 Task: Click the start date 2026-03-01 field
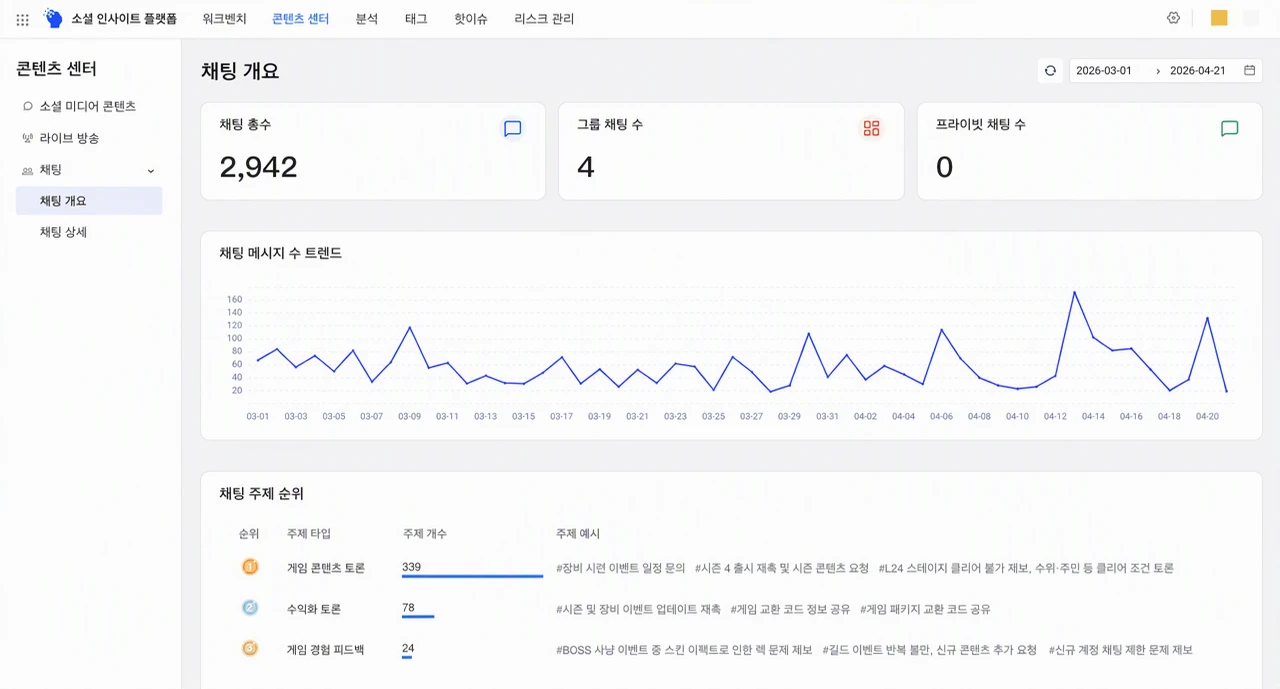[1104, 71]
